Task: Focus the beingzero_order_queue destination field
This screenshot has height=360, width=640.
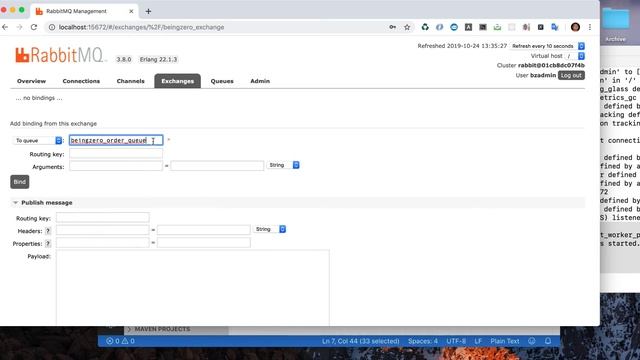Action: coord(116,140)
